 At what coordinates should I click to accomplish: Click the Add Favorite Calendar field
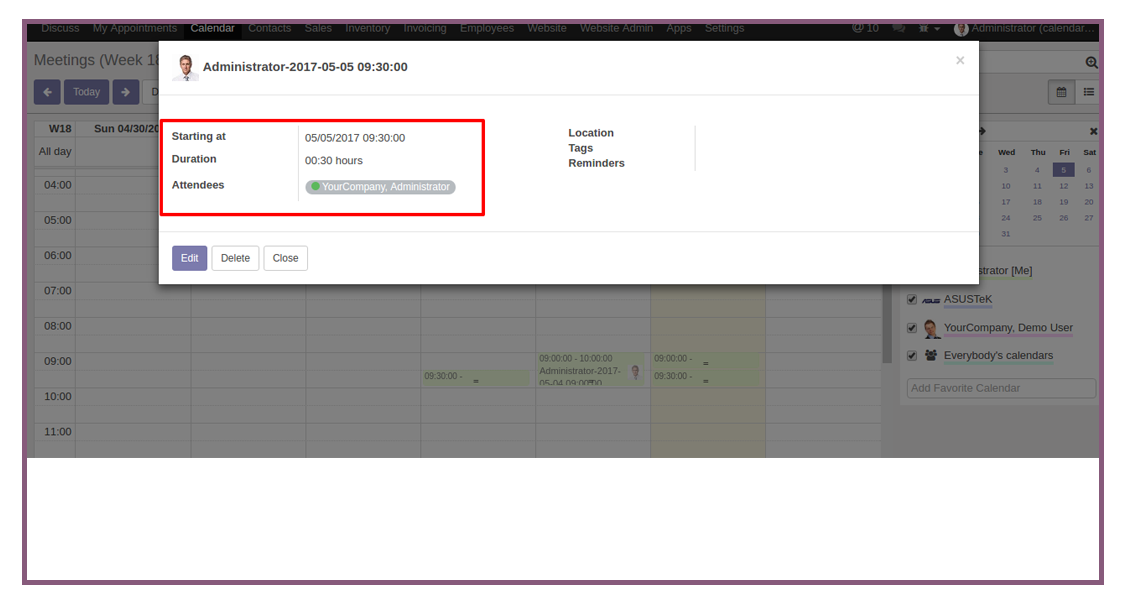[x=1001, y=388]
